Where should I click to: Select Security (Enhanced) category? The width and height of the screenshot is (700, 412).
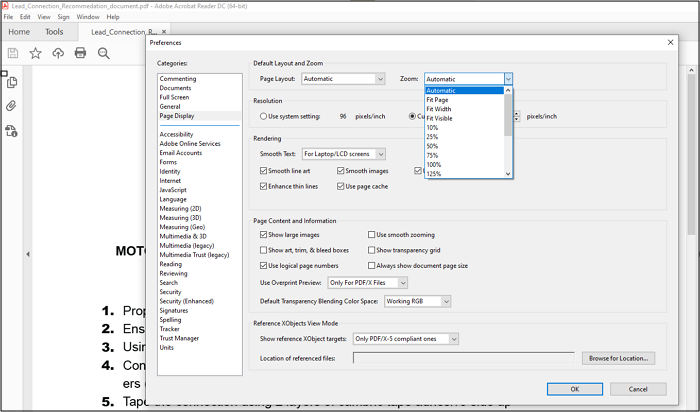coord(187,301)
